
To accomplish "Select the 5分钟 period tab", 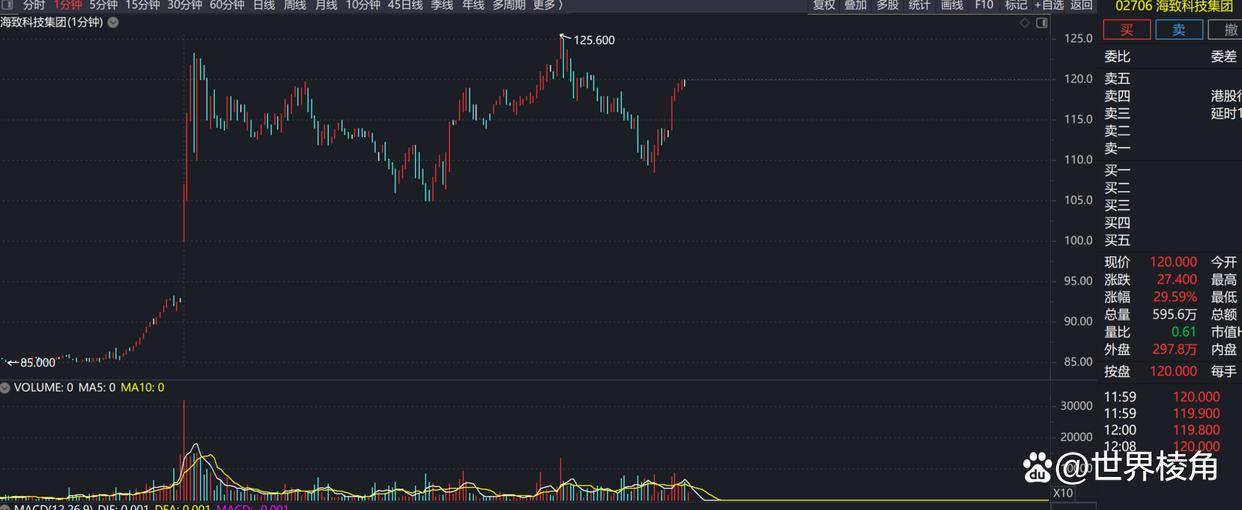I will pos(103,5).
